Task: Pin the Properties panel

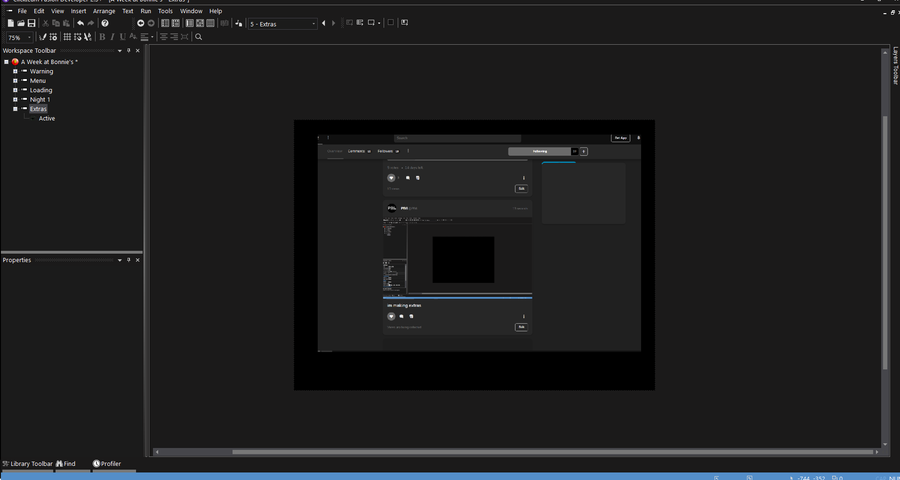Action: (129, 260)
